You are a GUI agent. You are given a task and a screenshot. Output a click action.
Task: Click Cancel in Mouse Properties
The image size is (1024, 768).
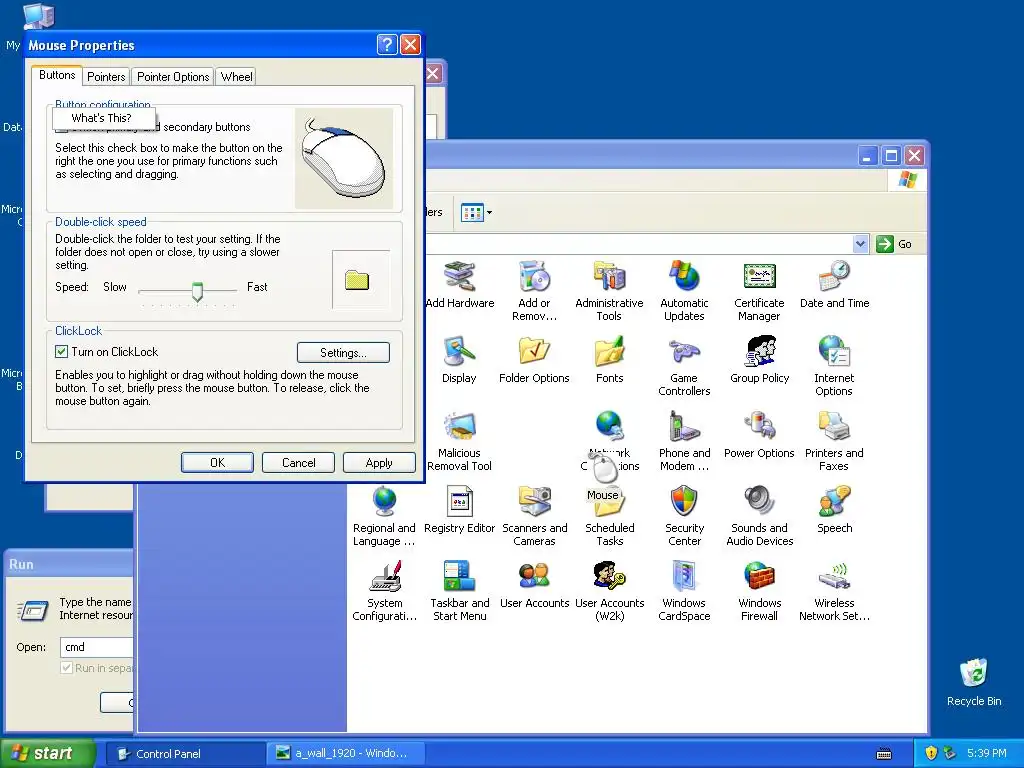[x=298, y=462]
